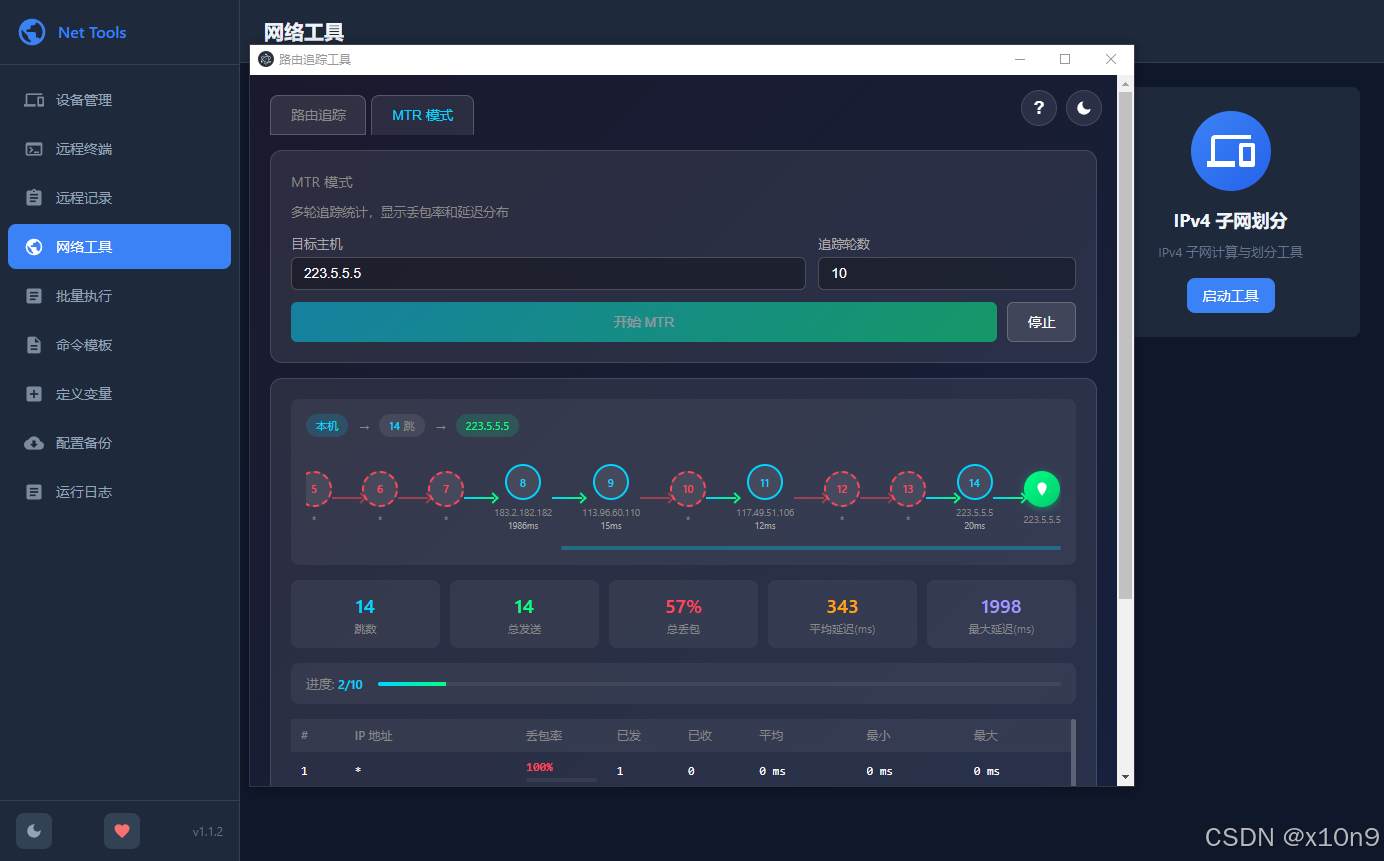Open 远程记录 in the sidebar
This screenshot has height=861, width=1384.
(x=119, y=198)
